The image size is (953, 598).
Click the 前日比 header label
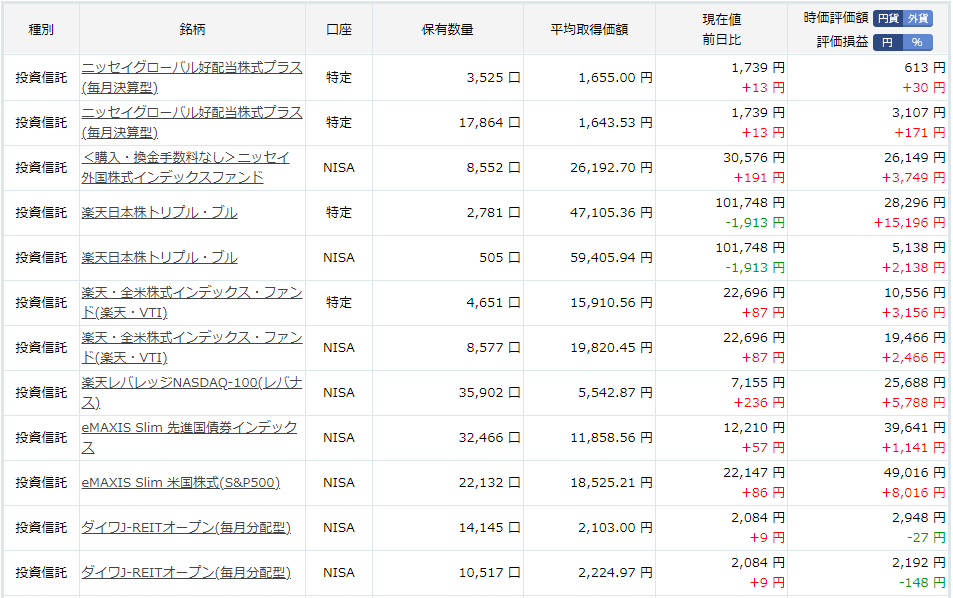[721, 40]
